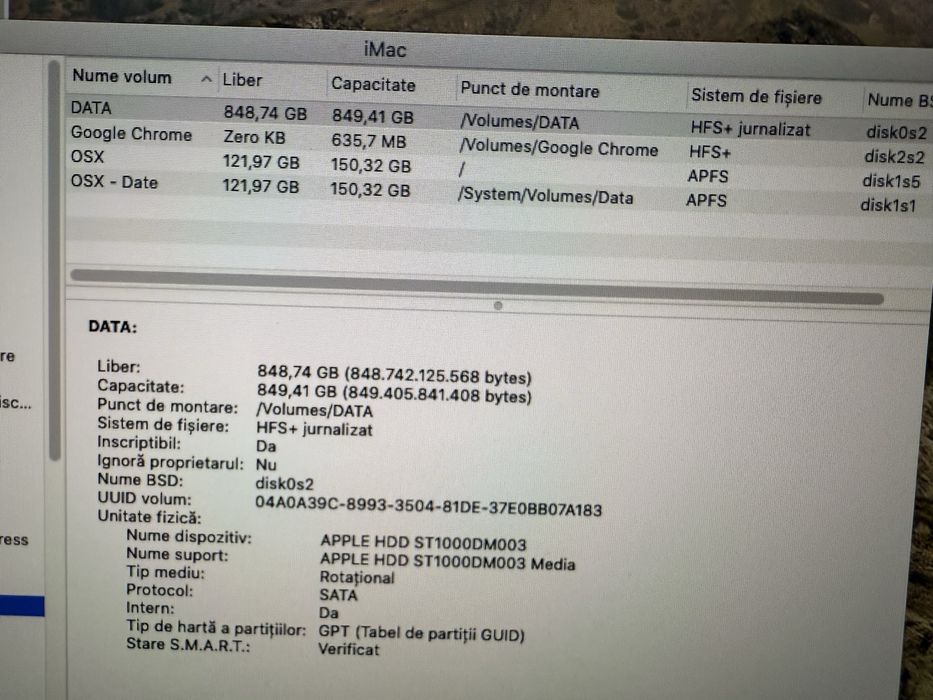Sort by the Capacitate column header
Viewport: 933px width, 700px height.
[x=373, y=84]
